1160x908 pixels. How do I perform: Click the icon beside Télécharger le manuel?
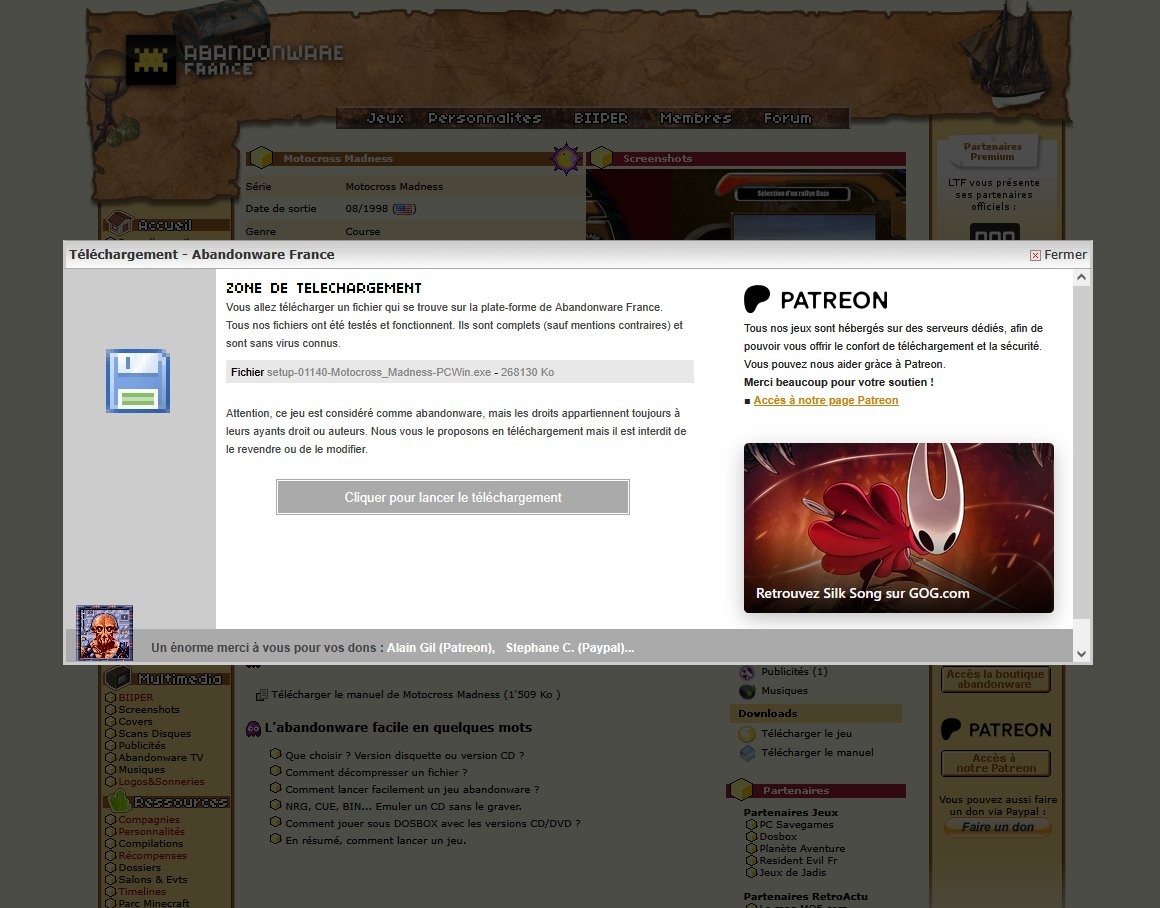coord(747,753)
